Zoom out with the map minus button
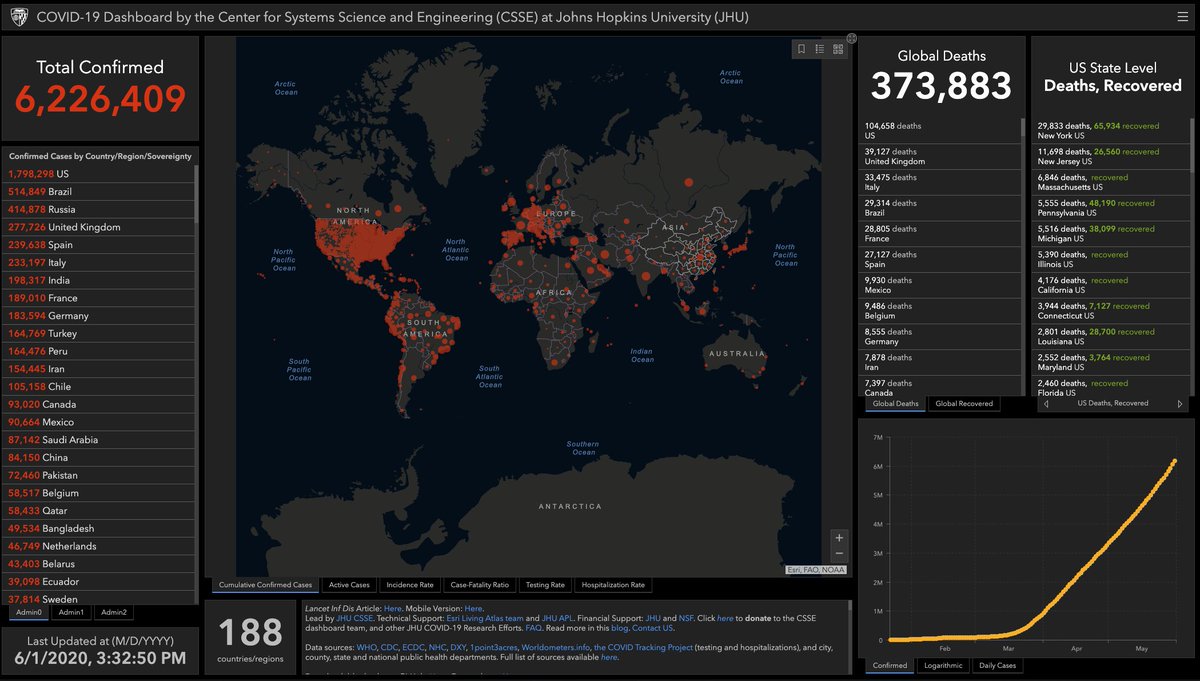Screen dimensions: 1200x681 pos(839,553)
